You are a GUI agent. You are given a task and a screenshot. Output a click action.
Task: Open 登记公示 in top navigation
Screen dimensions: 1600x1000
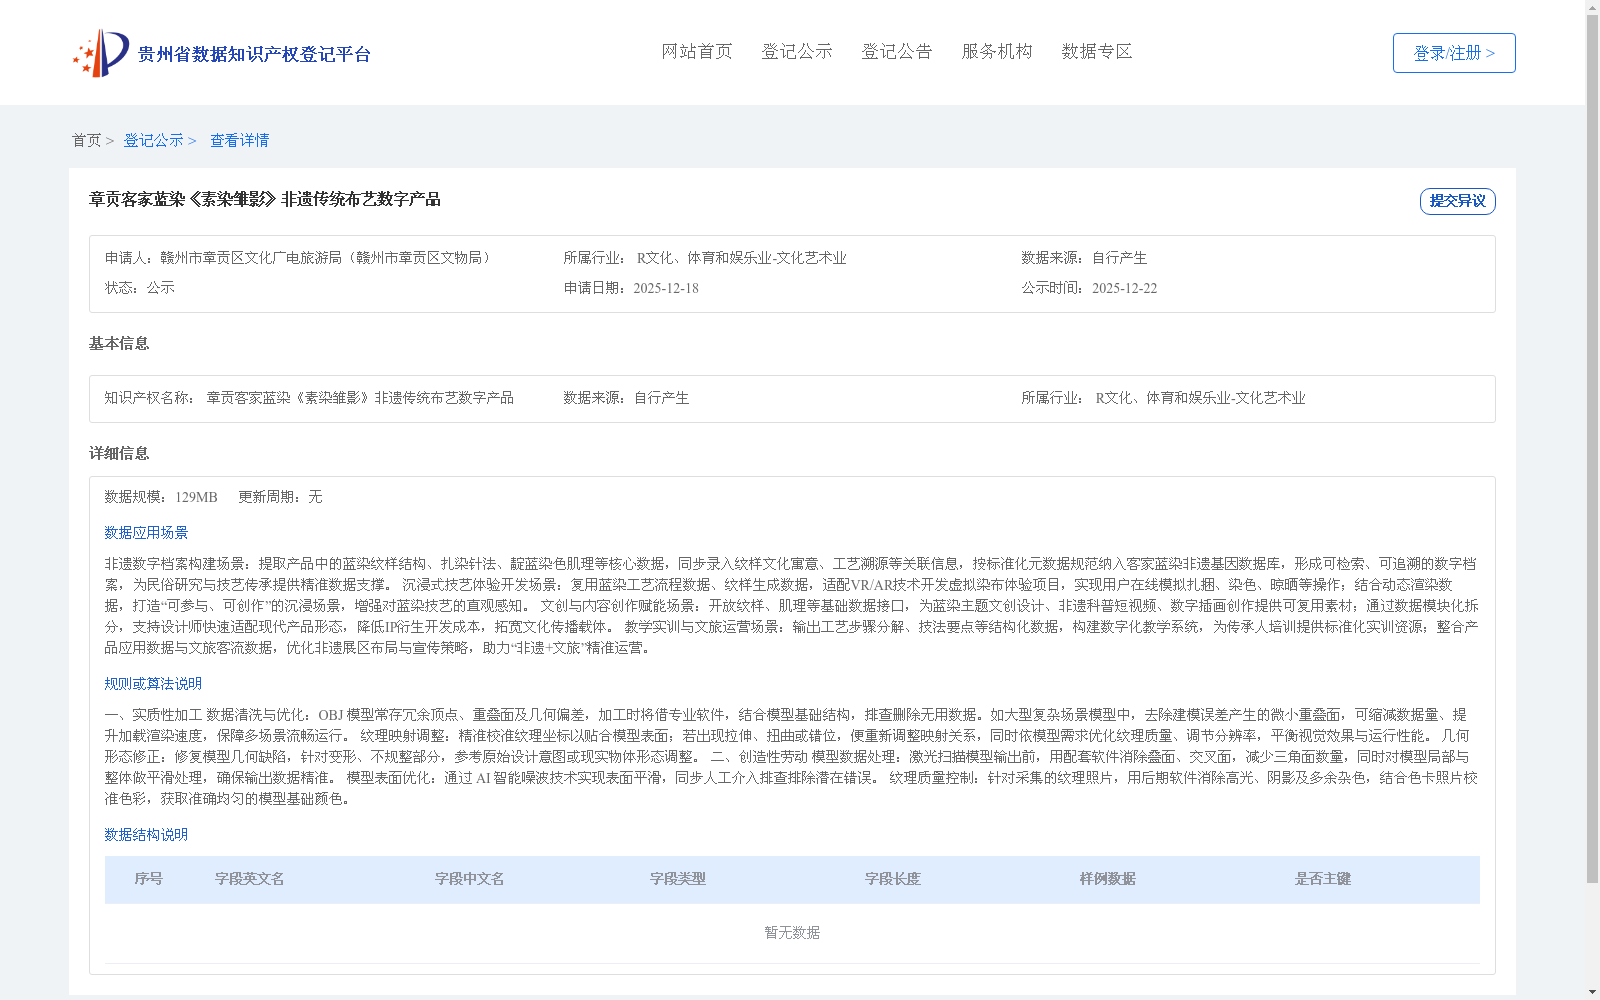pyautogui.click(x=797, y=52)
